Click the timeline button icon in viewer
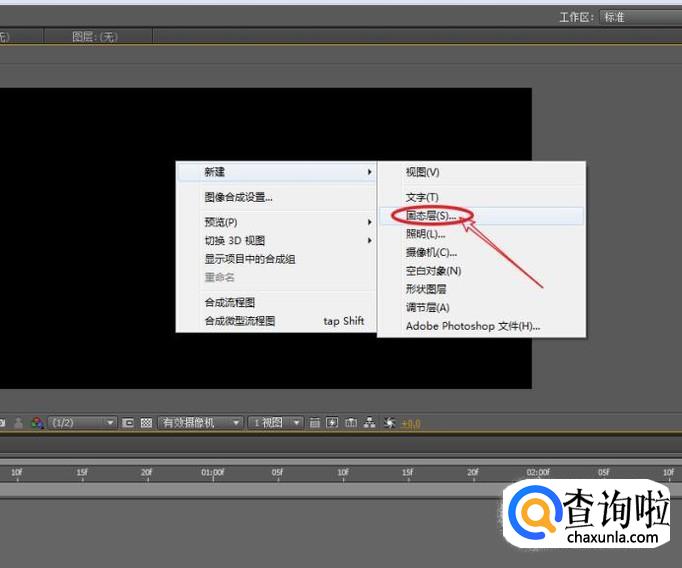Viewport: 682px width, 568px height. pyautogui.click(x=352, y=423)
